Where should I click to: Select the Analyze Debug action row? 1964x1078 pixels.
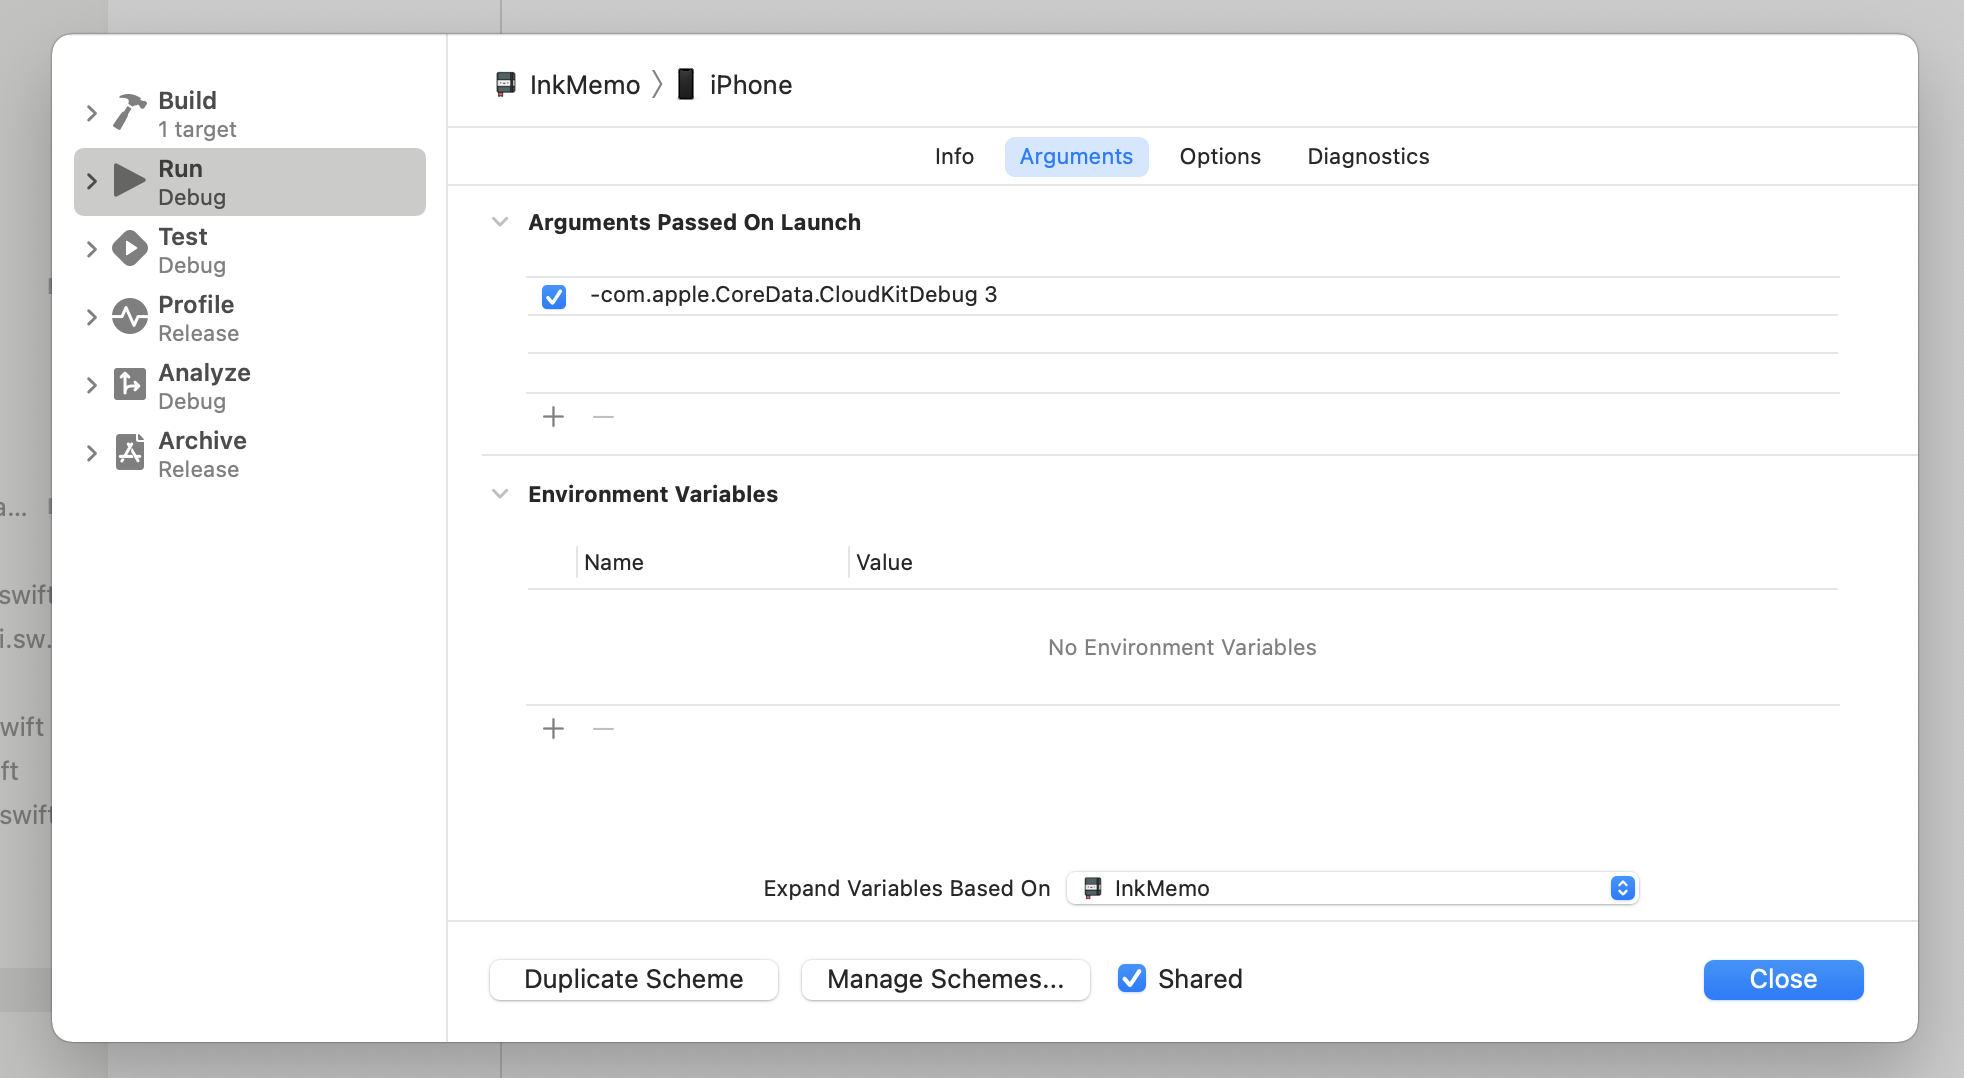coord(250,385)
